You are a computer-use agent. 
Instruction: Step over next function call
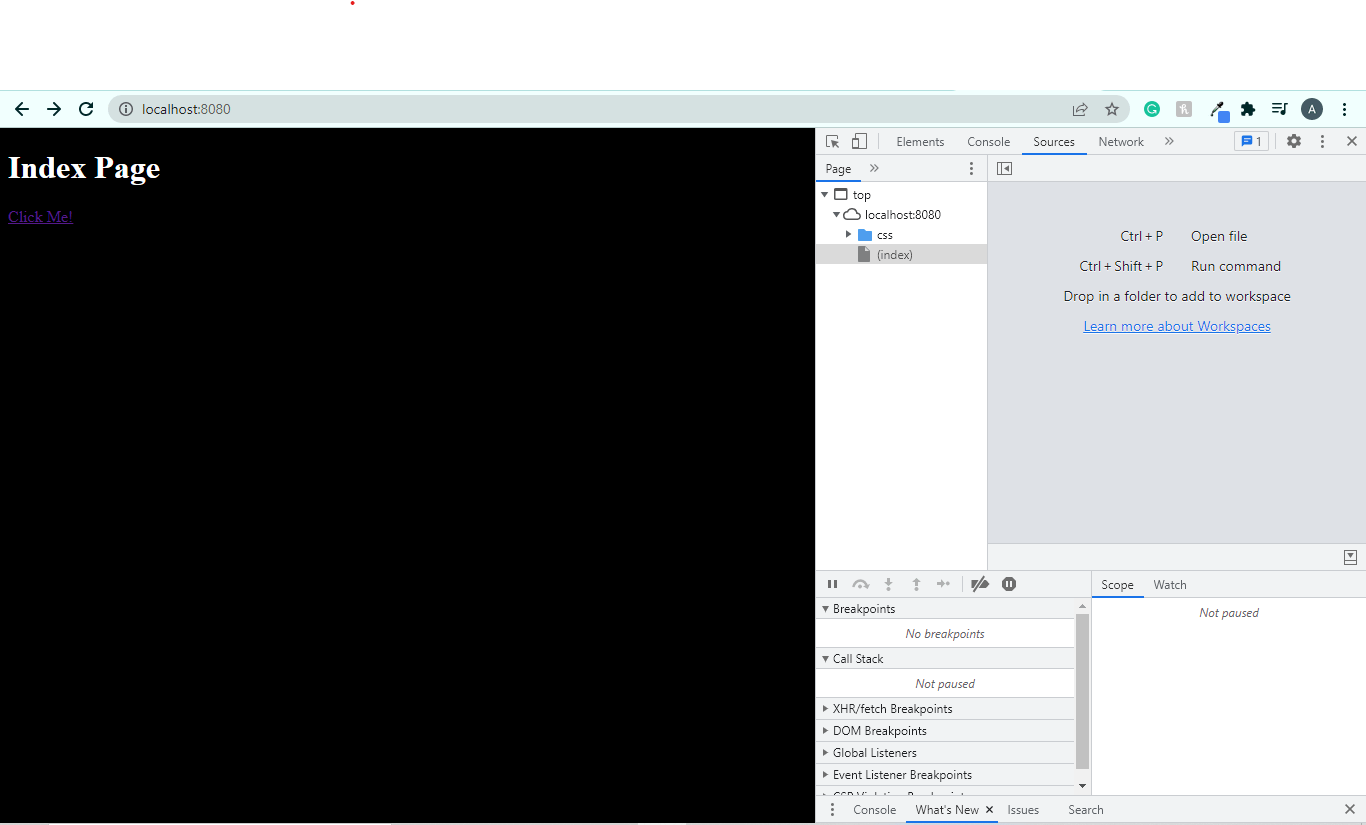860,584
